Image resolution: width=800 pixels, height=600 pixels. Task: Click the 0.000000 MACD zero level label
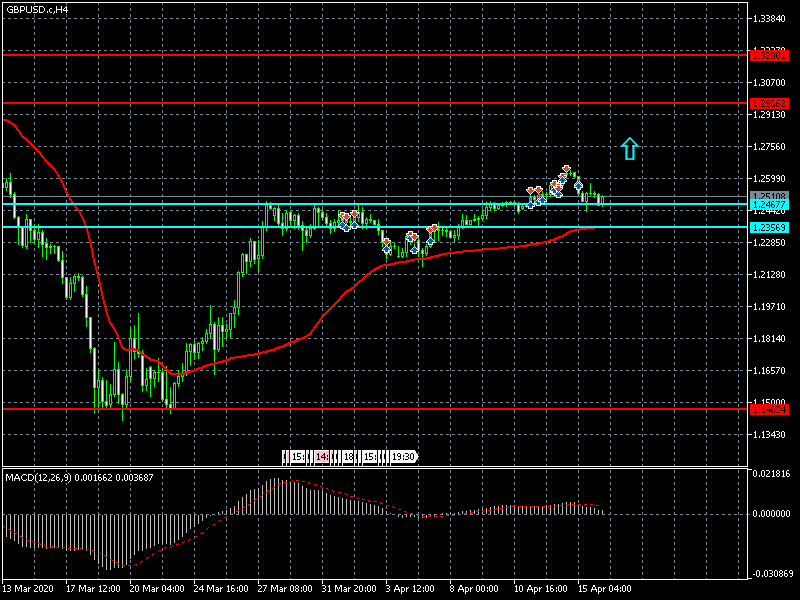771,514
